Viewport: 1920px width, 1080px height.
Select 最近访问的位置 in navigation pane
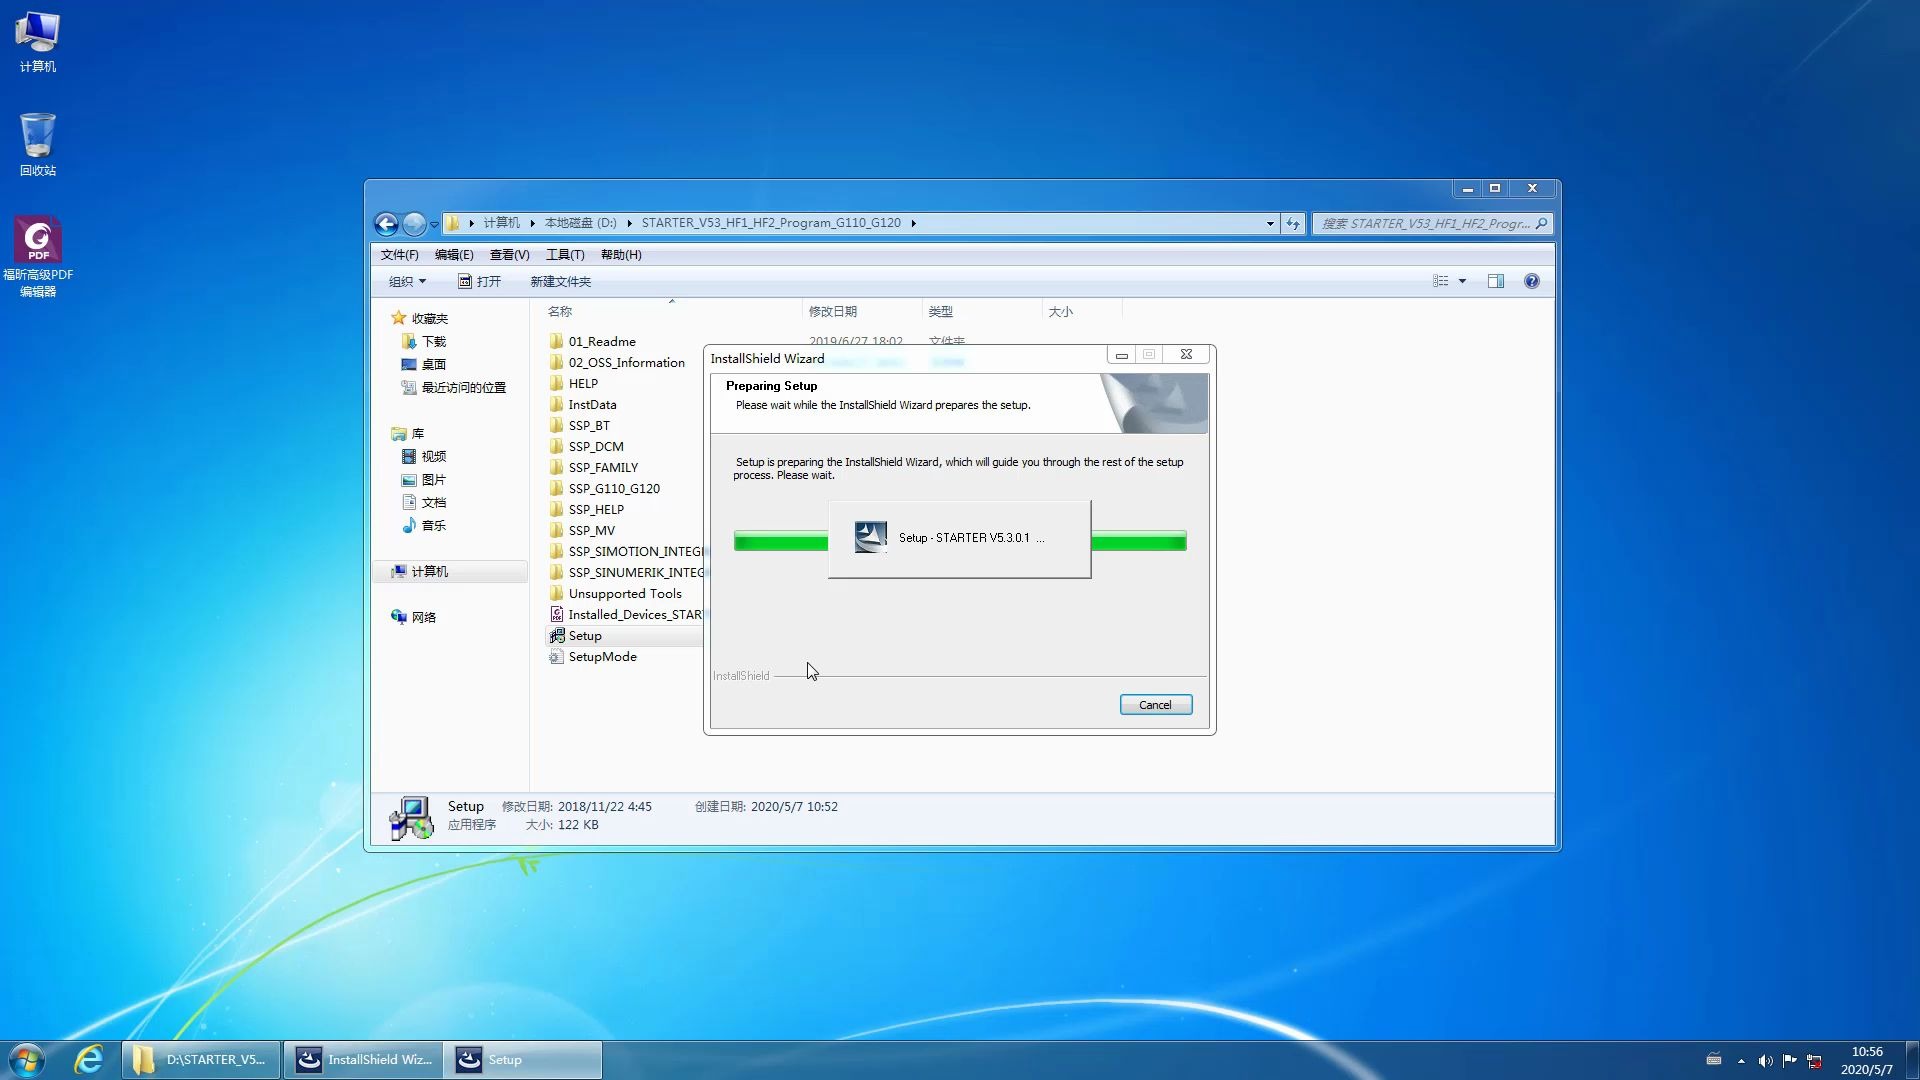[x=454, y=387]
